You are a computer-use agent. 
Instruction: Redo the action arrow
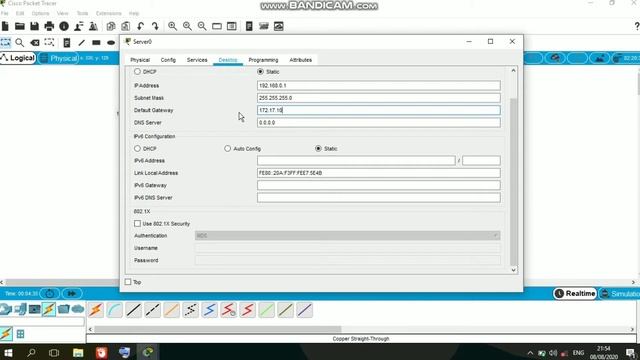155,27
